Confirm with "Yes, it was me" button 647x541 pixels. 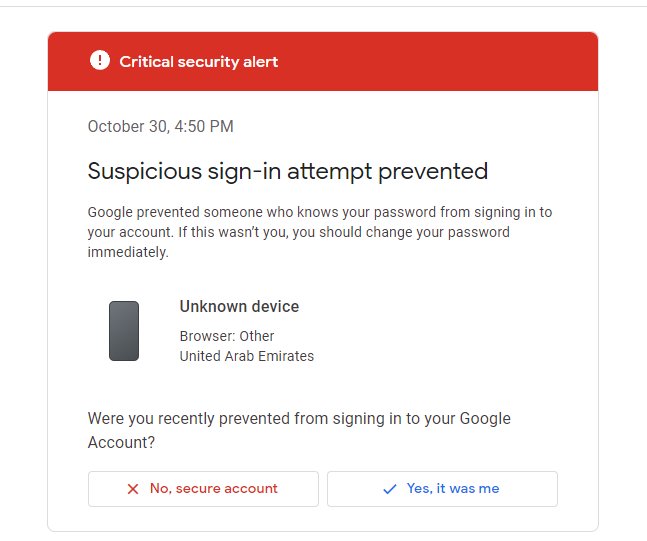point(442,489)
